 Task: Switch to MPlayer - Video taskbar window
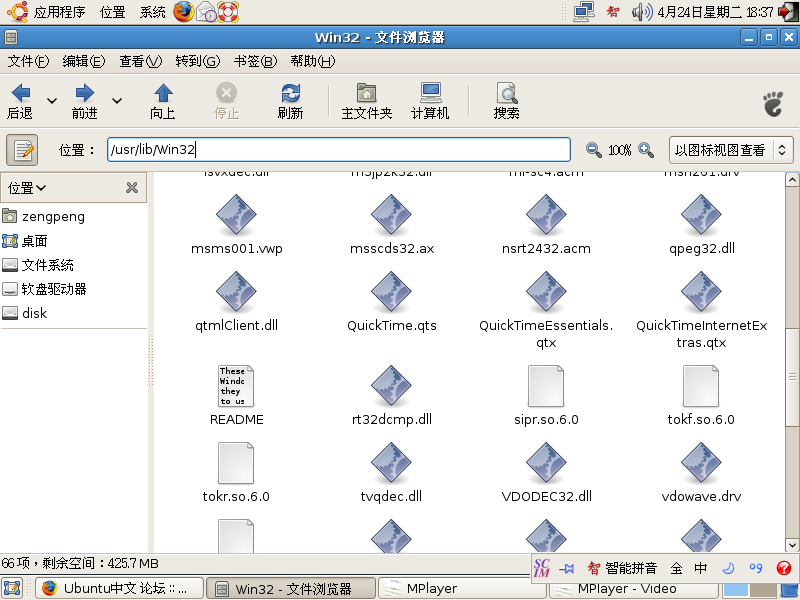pyautogui.click(x=633, y=589)
